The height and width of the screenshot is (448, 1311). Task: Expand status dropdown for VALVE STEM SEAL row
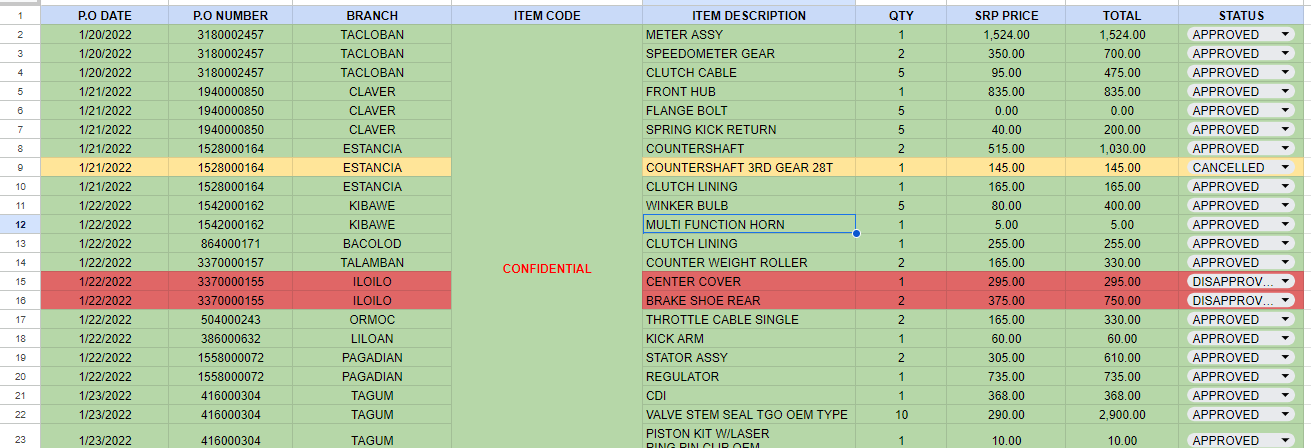click(1284, 415)
